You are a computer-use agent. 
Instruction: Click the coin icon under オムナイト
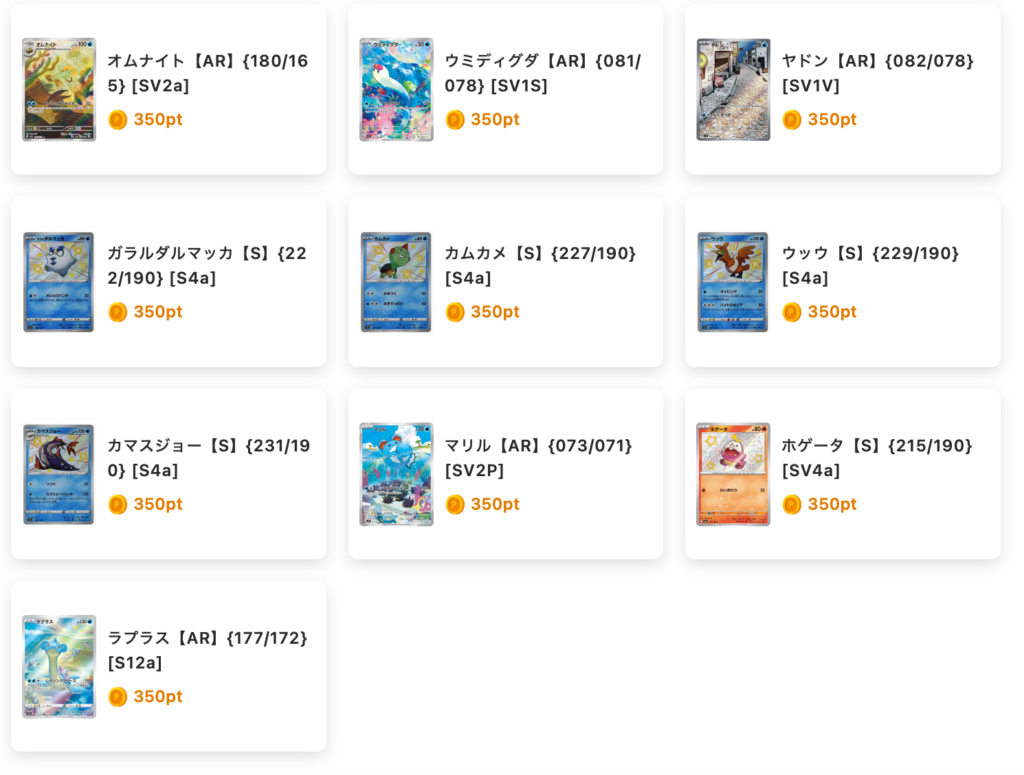(118, 120)
